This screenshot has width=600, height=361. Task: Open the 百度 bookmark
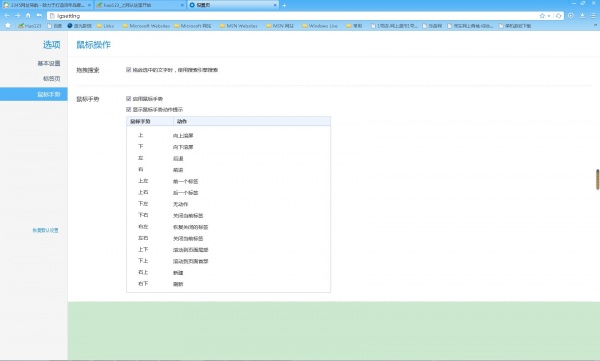point(55,26)
